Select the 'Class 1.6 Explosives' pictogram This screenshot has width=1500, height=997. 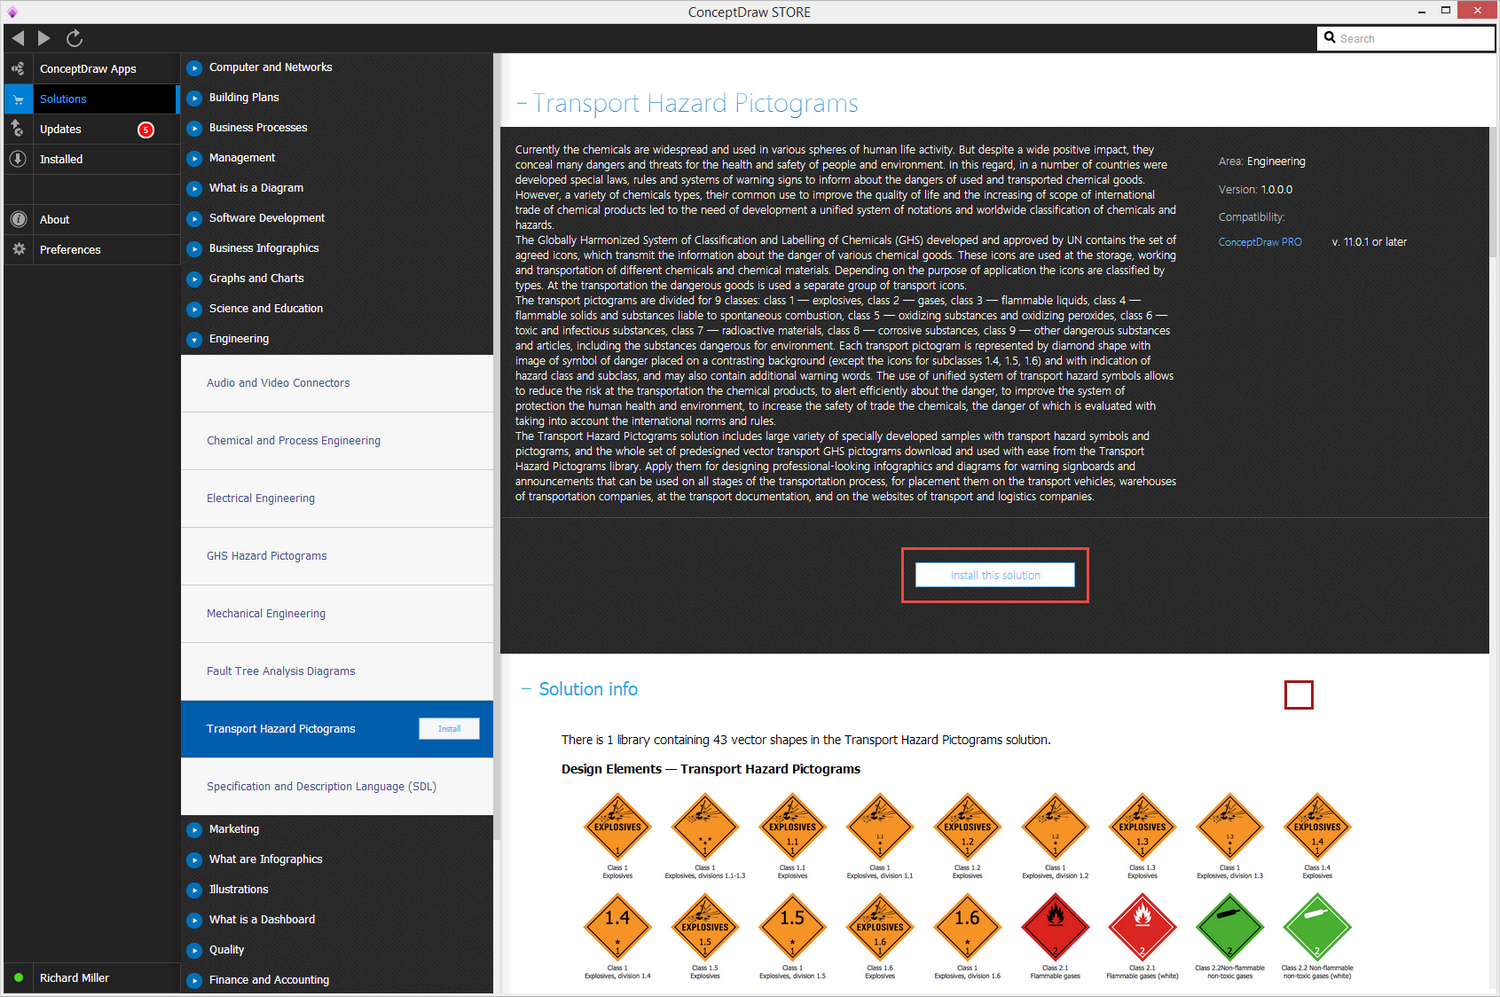(x=880, y=926)
